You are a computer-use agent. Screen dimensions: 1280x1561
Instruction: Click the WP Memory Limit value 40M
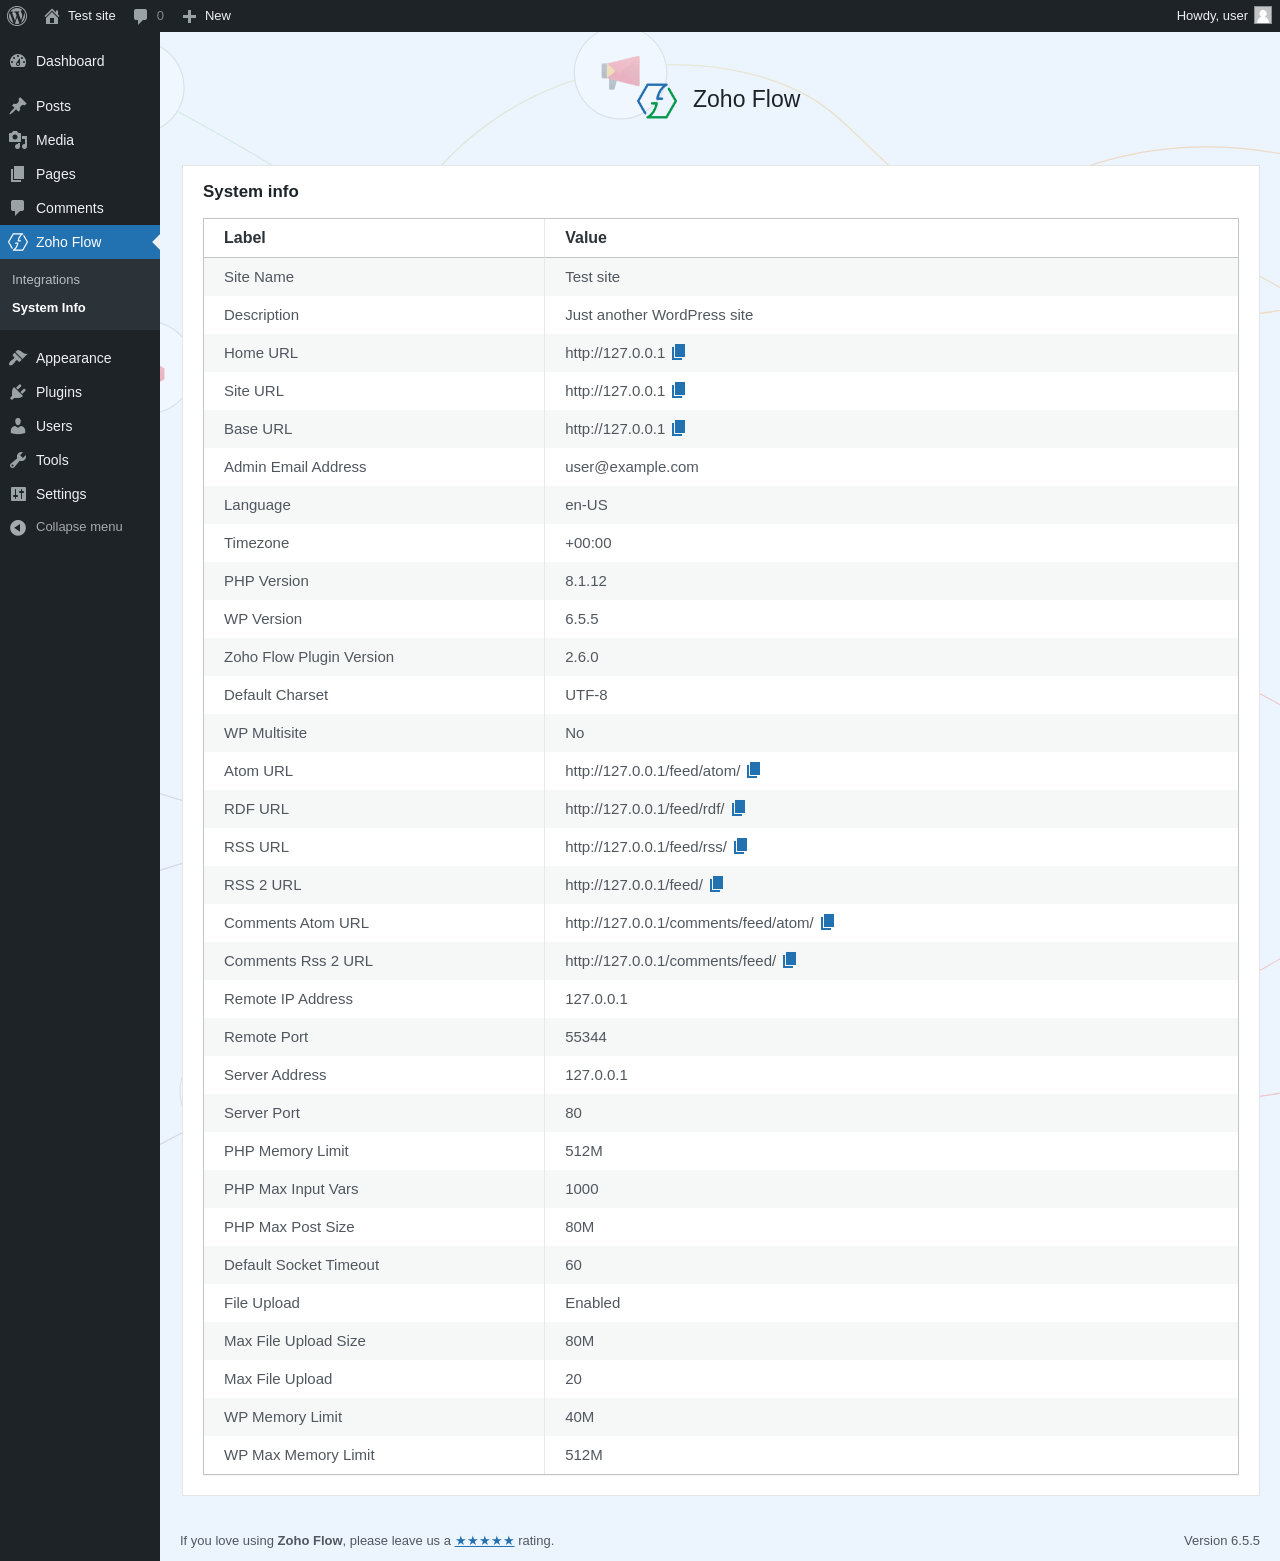tap(580, 1417)
